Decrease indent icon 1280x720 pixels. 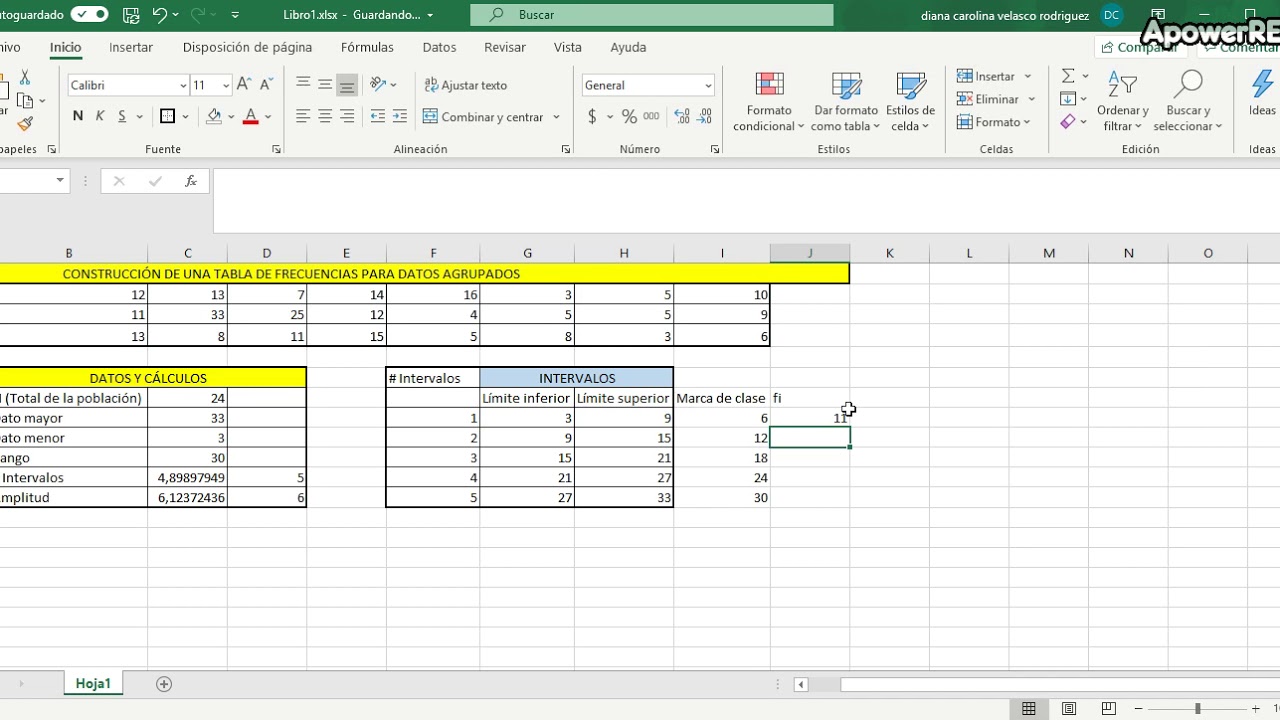point(378,117)
